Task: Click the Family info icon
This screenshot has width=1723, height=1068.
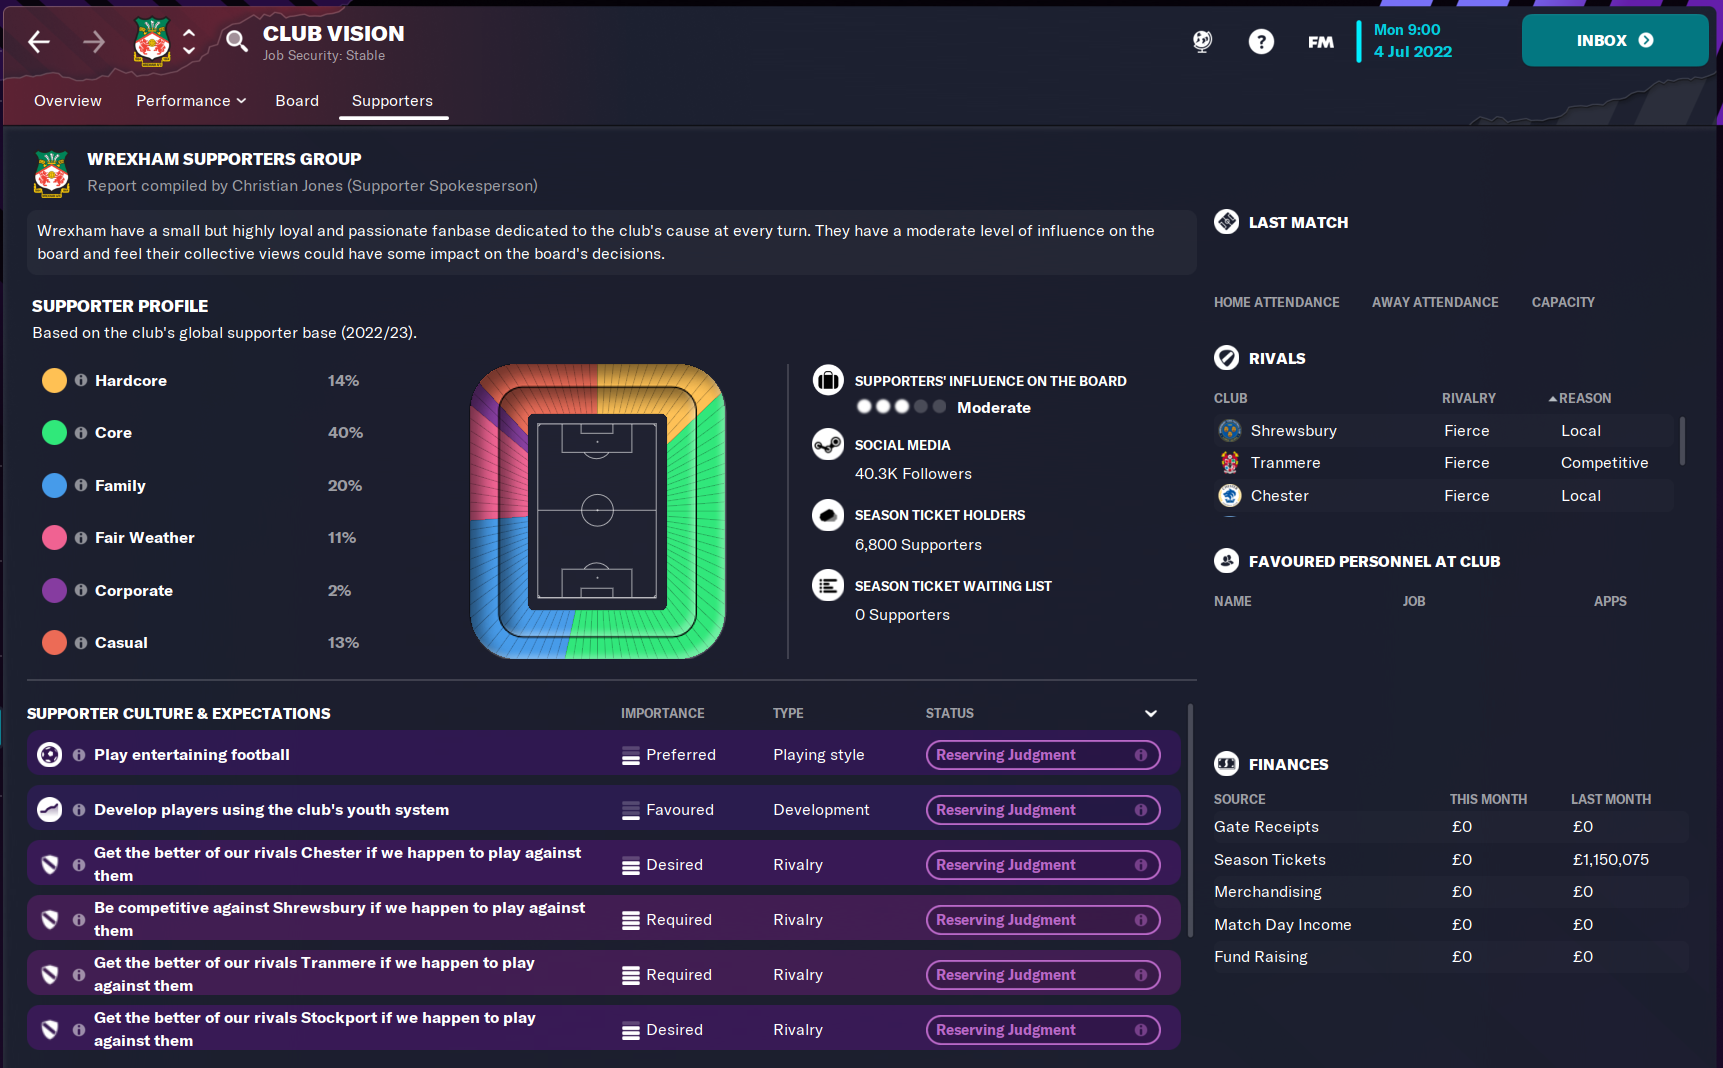Action: (x=81, y=485)
